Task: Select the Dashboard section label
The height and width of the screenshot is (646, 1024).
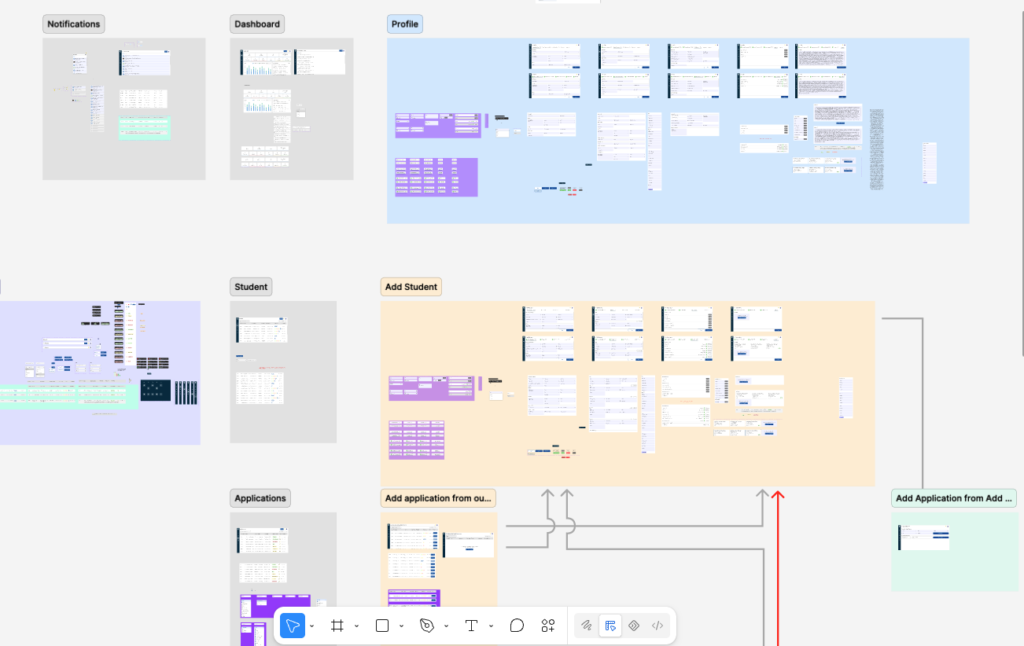Action: 257,24
